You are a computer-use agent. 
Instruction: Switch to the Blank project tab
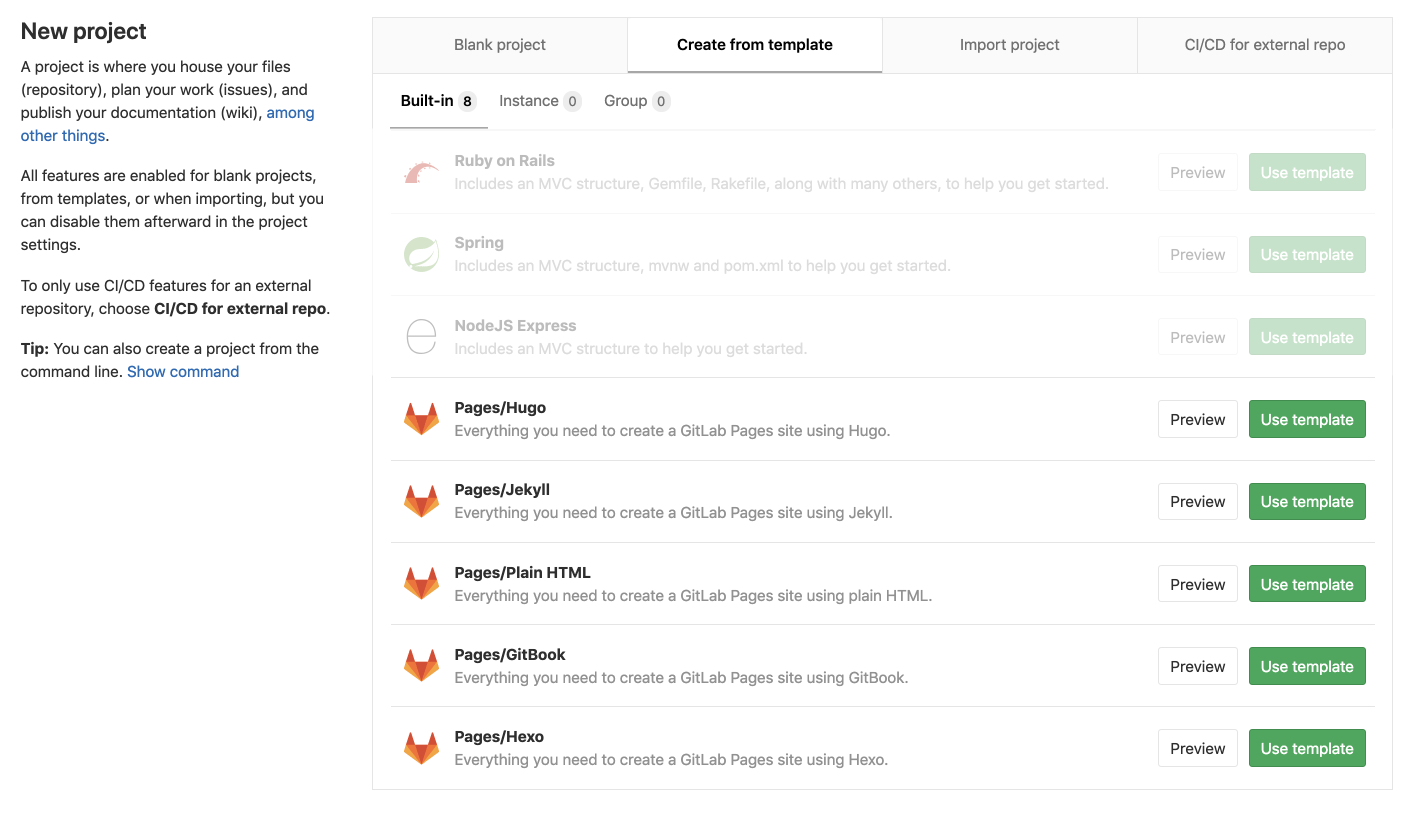click(x=499, y=44)
